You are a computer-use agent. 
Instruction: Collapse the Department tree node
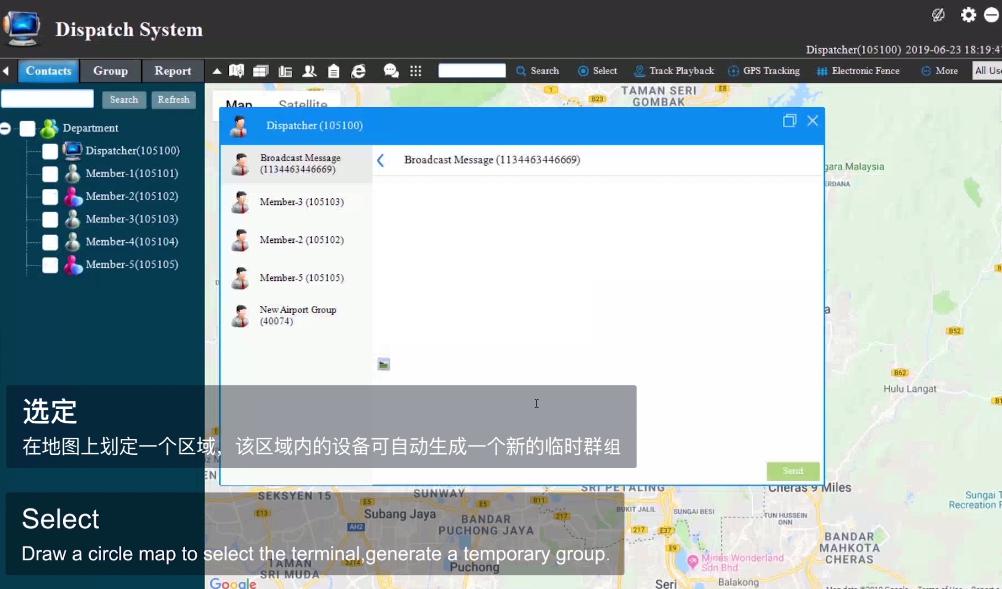pyautogui.click(x=6, y=128)
